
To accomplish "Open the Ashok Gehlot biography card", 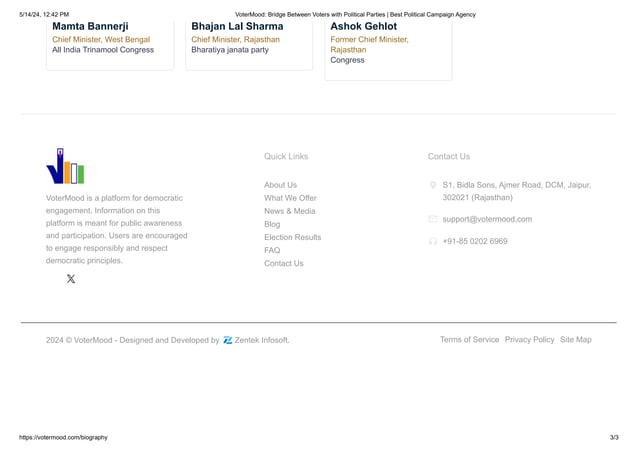I will tap(388, 50).
